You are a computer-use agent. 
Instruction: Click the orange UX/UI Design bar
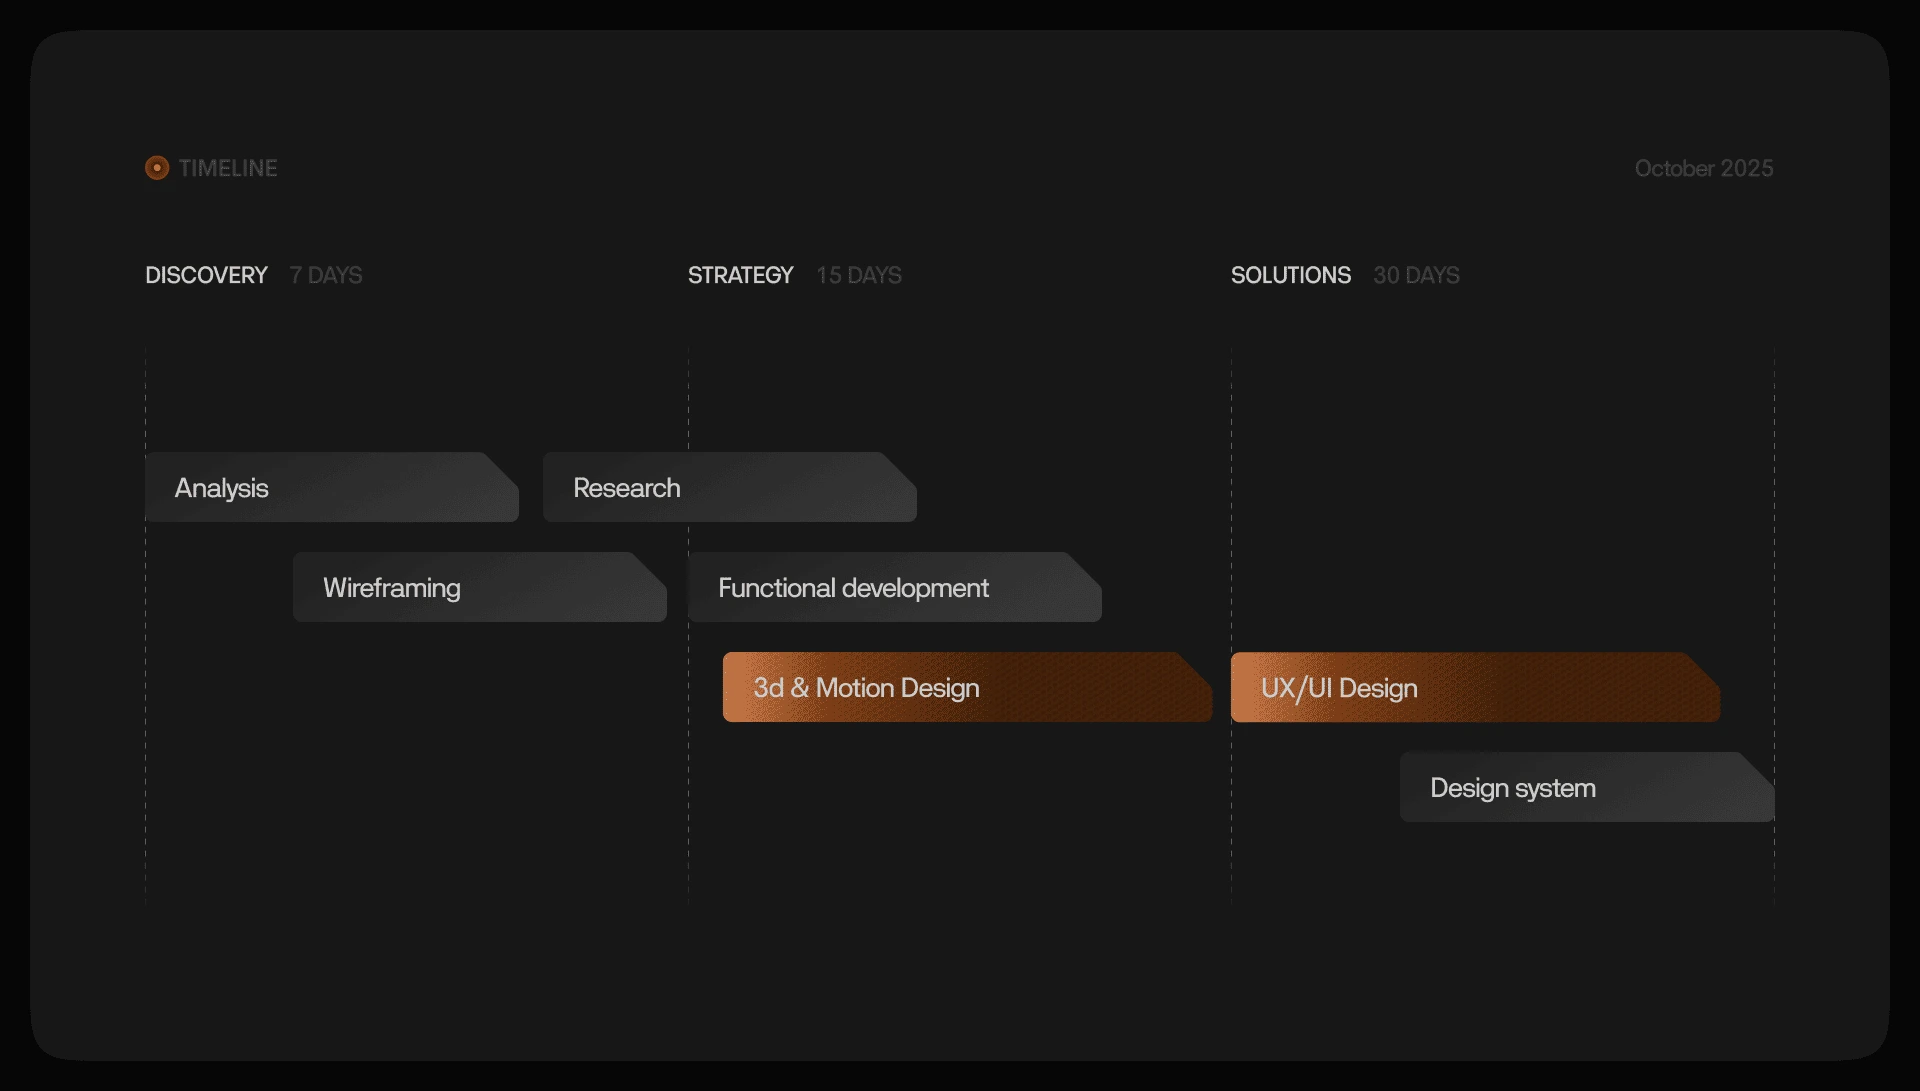1474,688
